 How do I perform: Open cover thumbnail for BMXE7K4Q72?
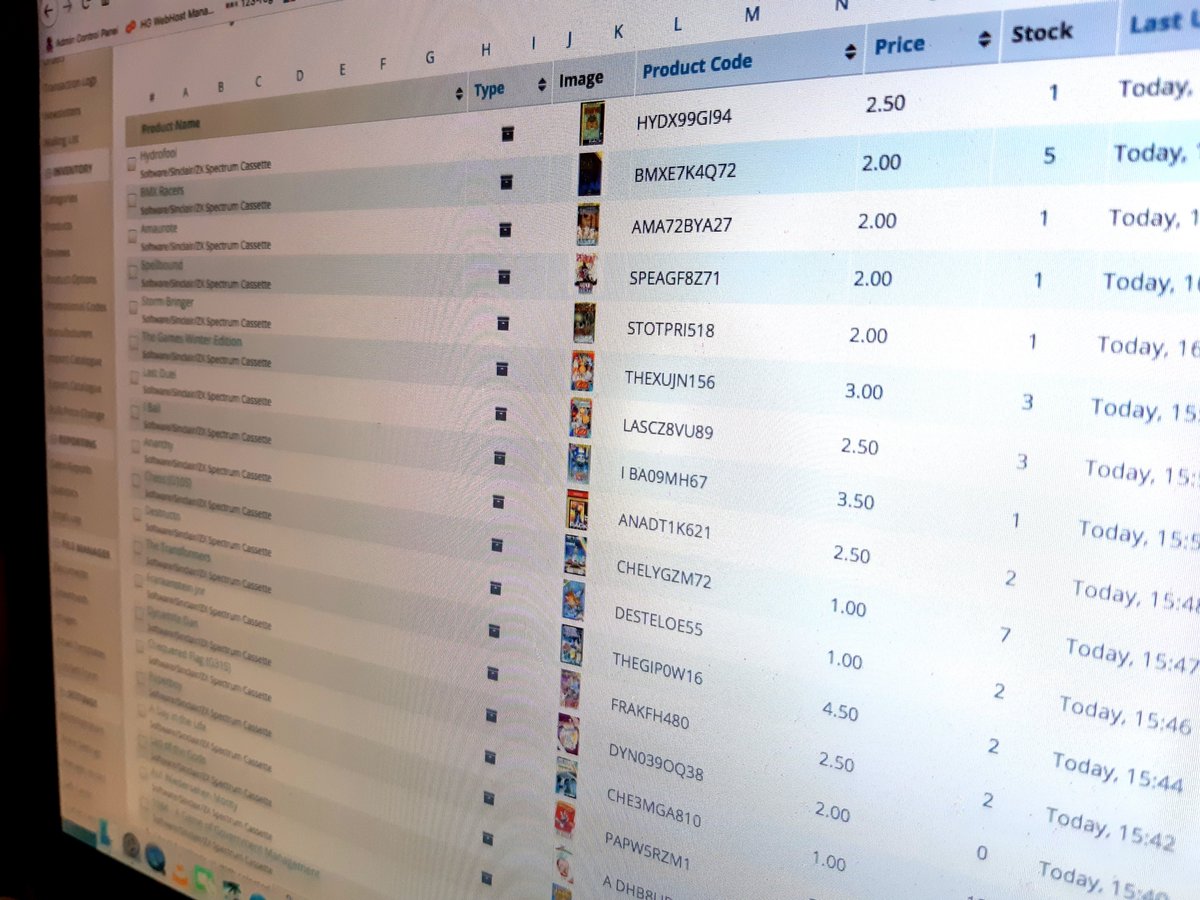click(590, 174)
